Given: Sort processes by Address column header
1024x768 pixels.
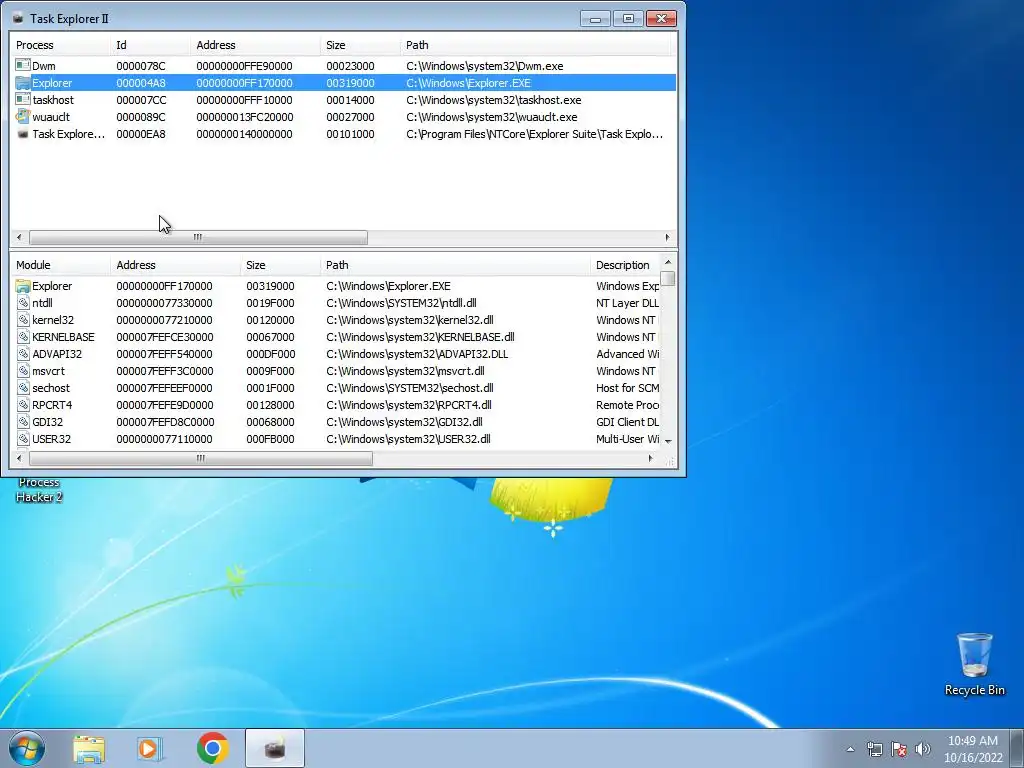Looking at the screenshot, I should point(255,45).
